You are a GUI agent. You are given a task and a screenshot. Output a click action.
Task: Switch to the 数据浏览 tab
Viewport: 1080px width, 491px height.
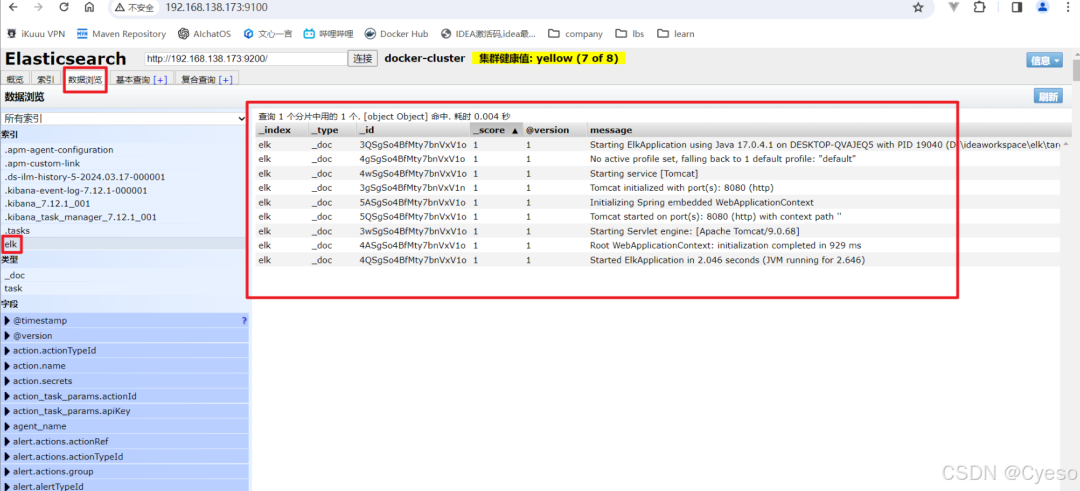coord(85,80)
